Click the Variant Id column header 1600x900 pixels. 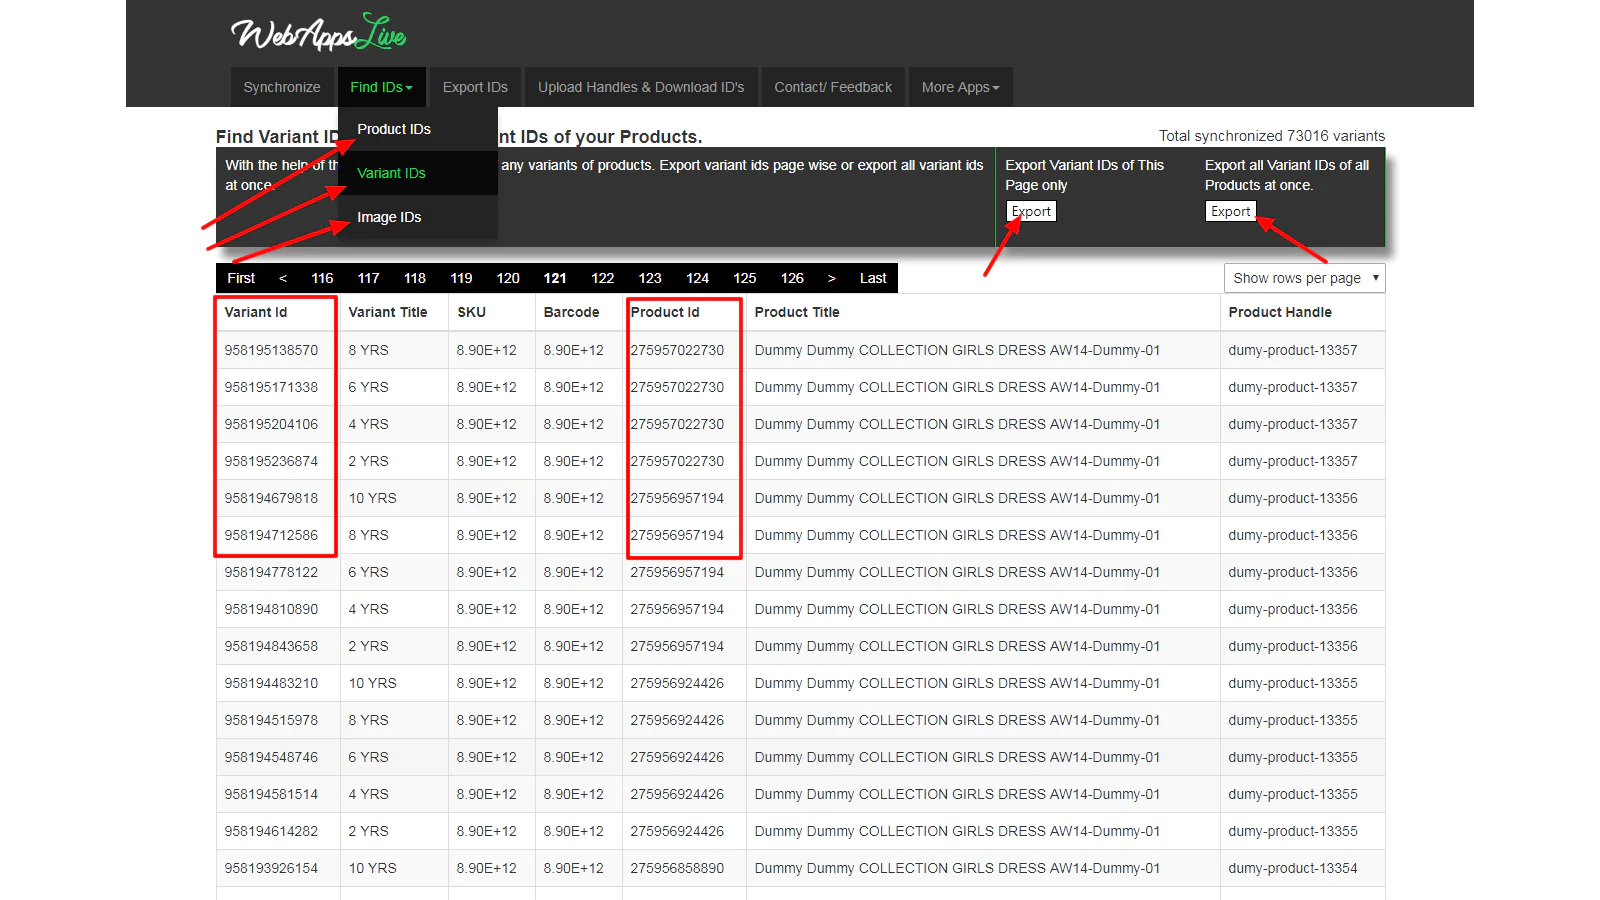(x=256, y=312)
